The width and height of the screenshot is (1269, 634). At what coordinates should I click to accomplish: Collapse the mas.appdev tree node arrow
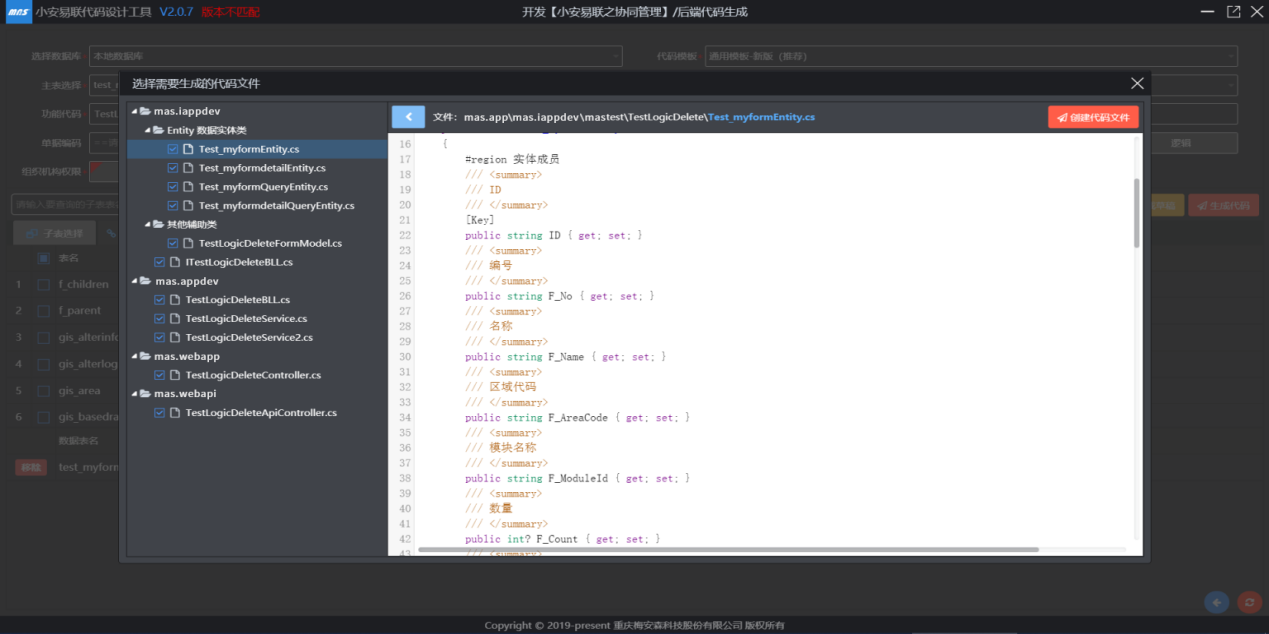pos(134,282)
